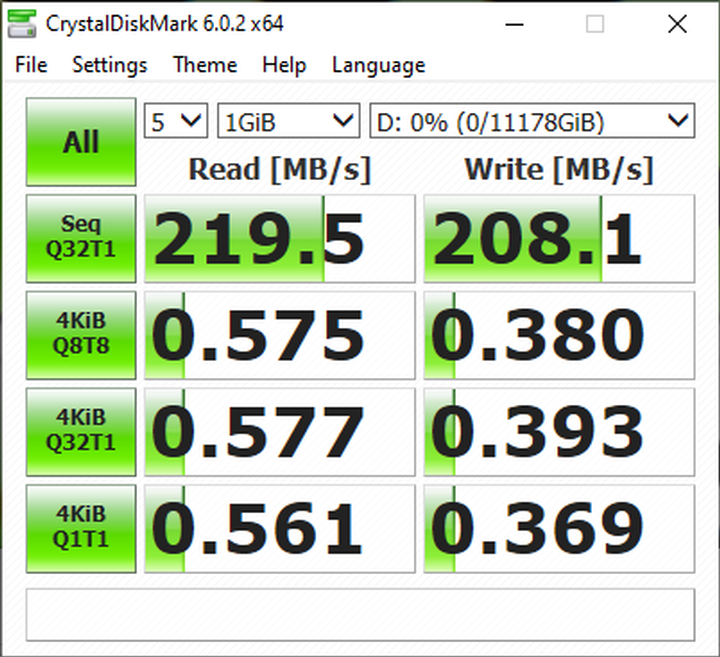Open the D: drive selection dropdown
The width and height of the screenshot is (720, 657).
click(531, 122)
